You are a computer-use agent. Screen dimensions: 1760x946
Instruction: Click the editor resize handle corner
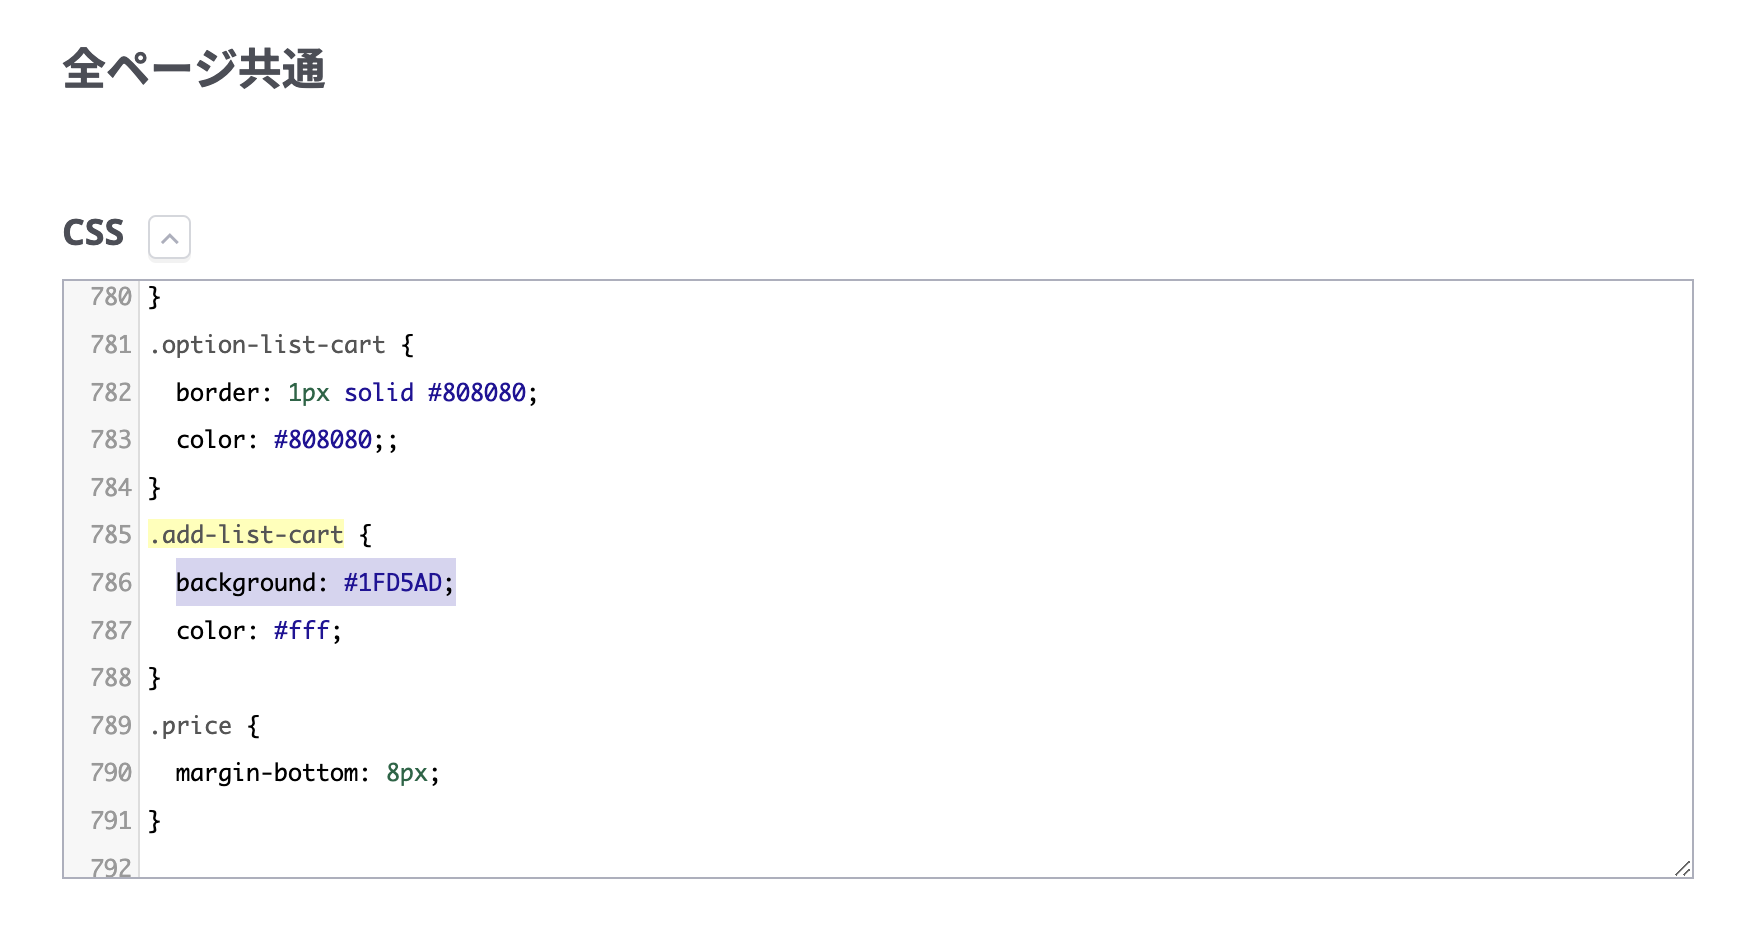click(1682, 868)
